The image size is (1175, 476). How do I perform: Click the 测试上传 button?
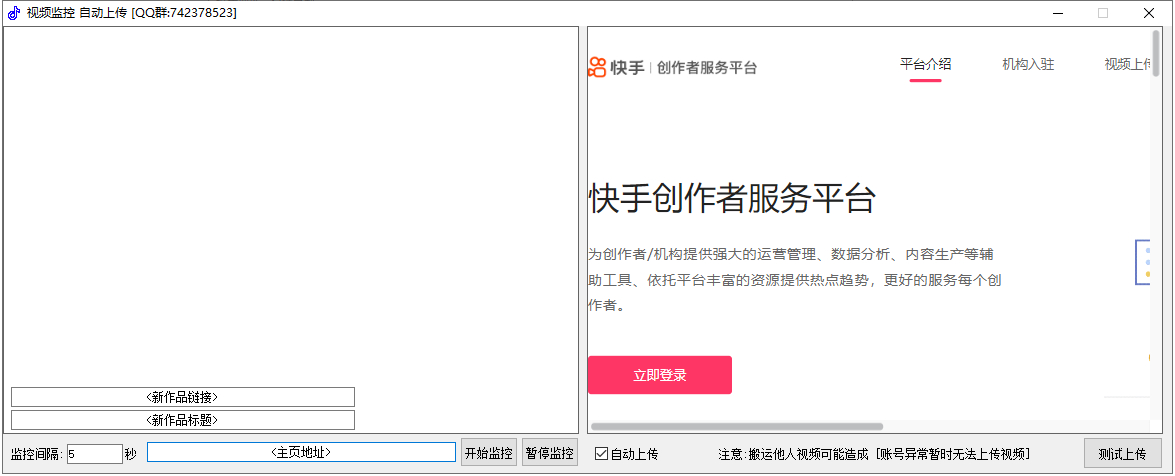tap(1123, 454)
